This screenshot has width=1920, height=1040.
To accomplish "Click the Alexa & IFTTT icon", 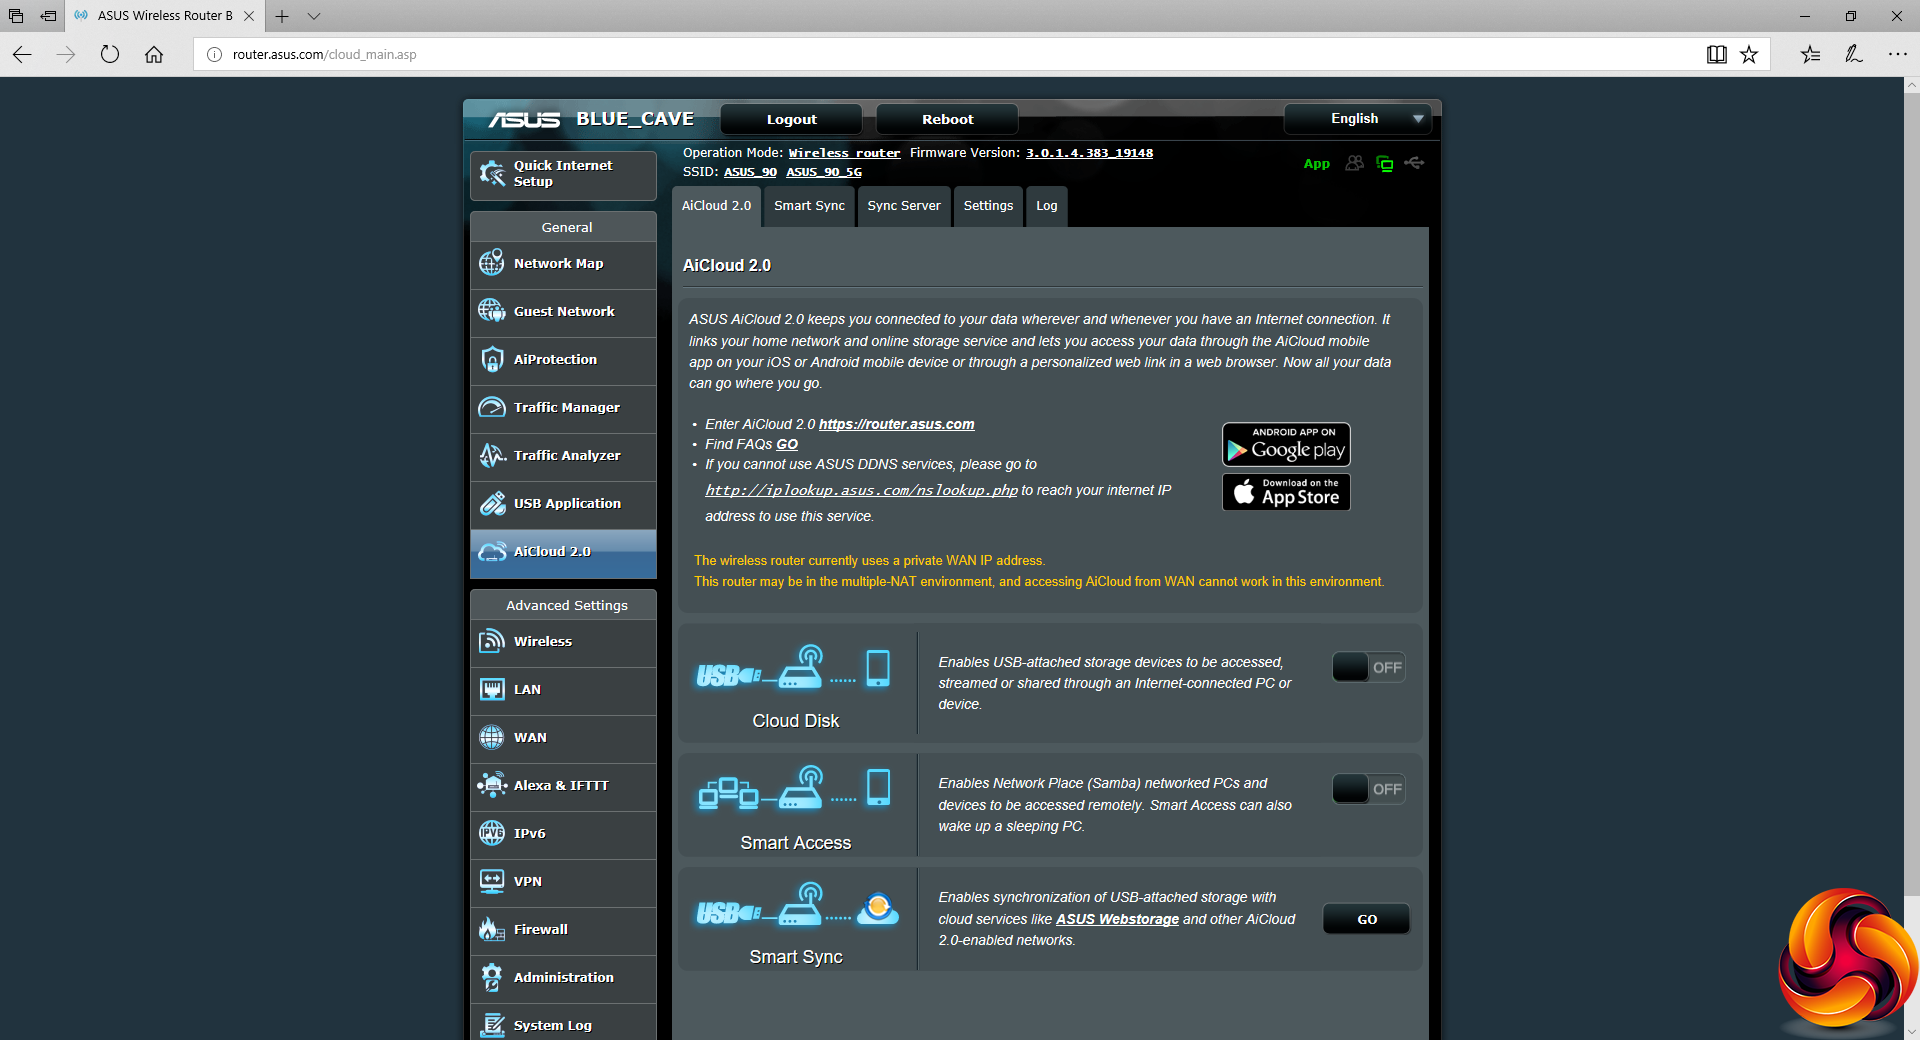I will coord(492,785).
